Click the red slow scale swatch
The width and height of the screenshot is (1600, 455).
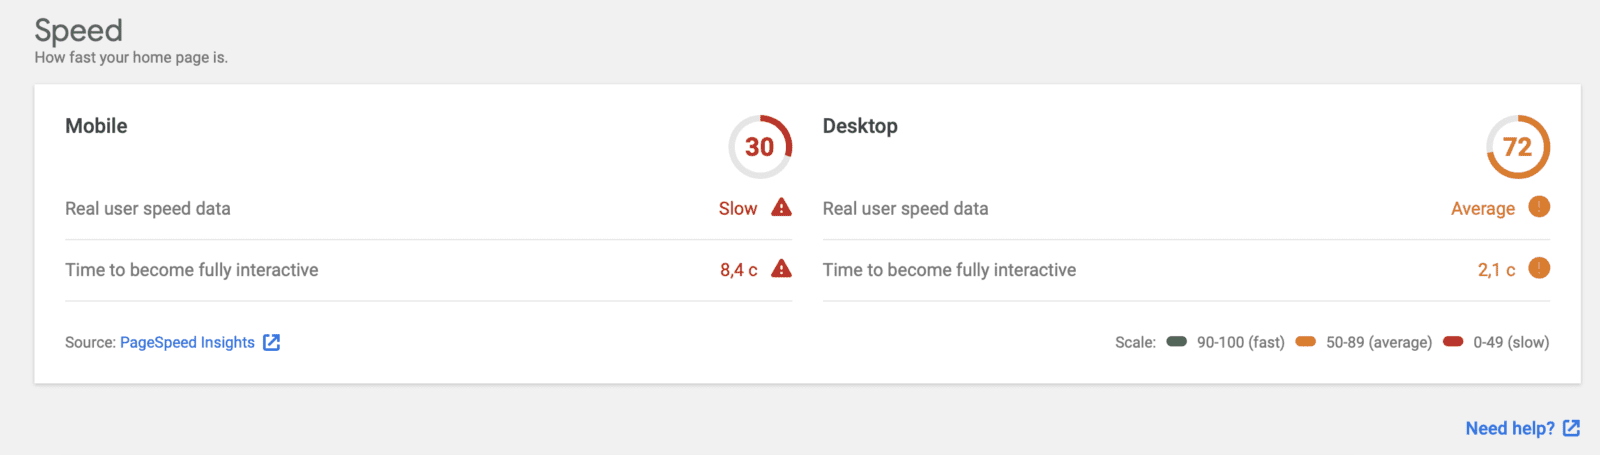[1453, 341]
